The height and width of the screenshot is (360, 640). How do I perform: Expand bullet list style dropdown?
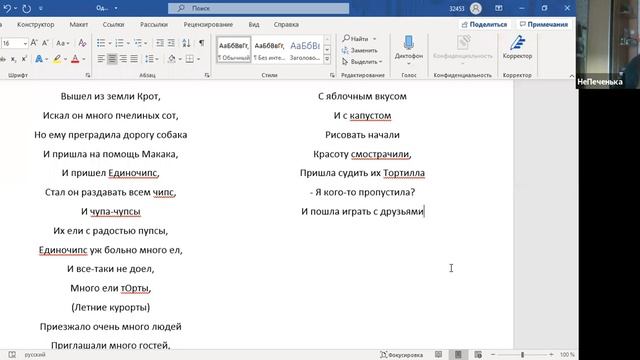point(109,43)
